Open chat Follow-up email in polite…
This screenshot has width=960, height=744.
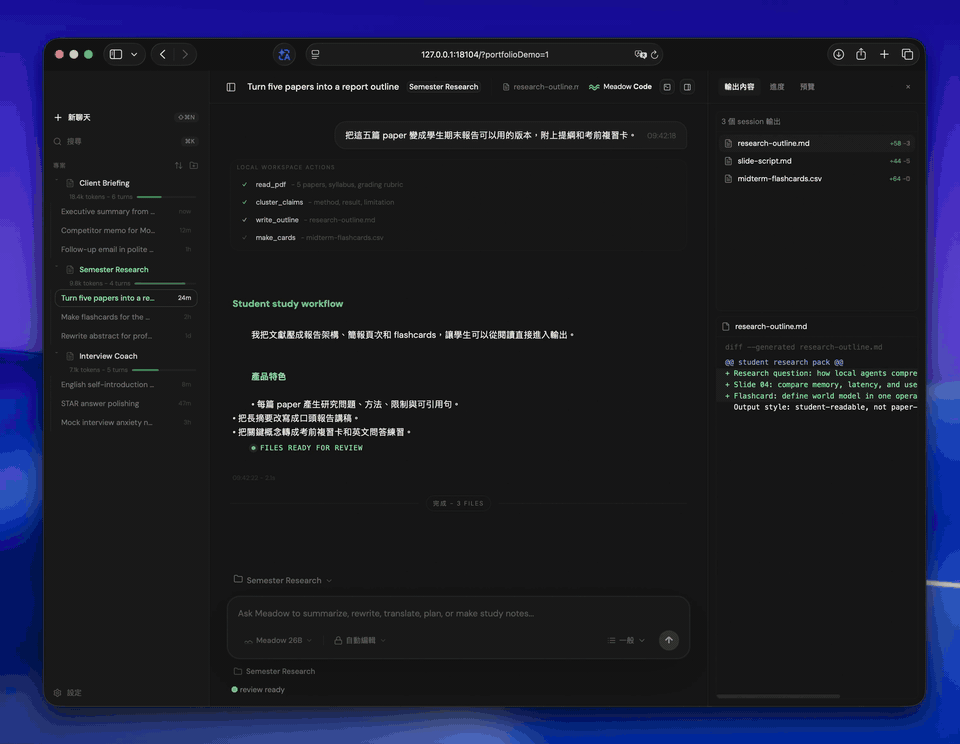(126, 250)
